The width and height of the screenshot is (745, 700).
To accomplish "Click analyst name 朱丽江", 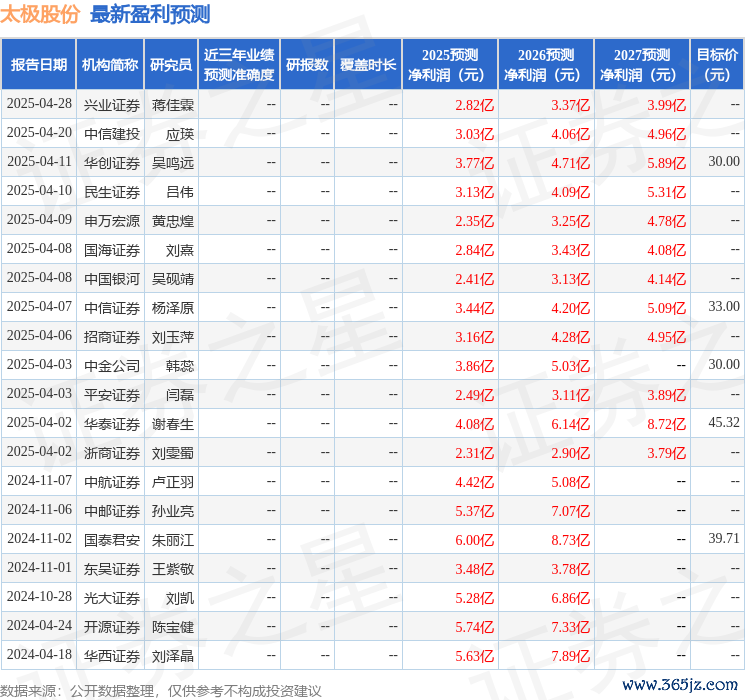I will [173, 540].
